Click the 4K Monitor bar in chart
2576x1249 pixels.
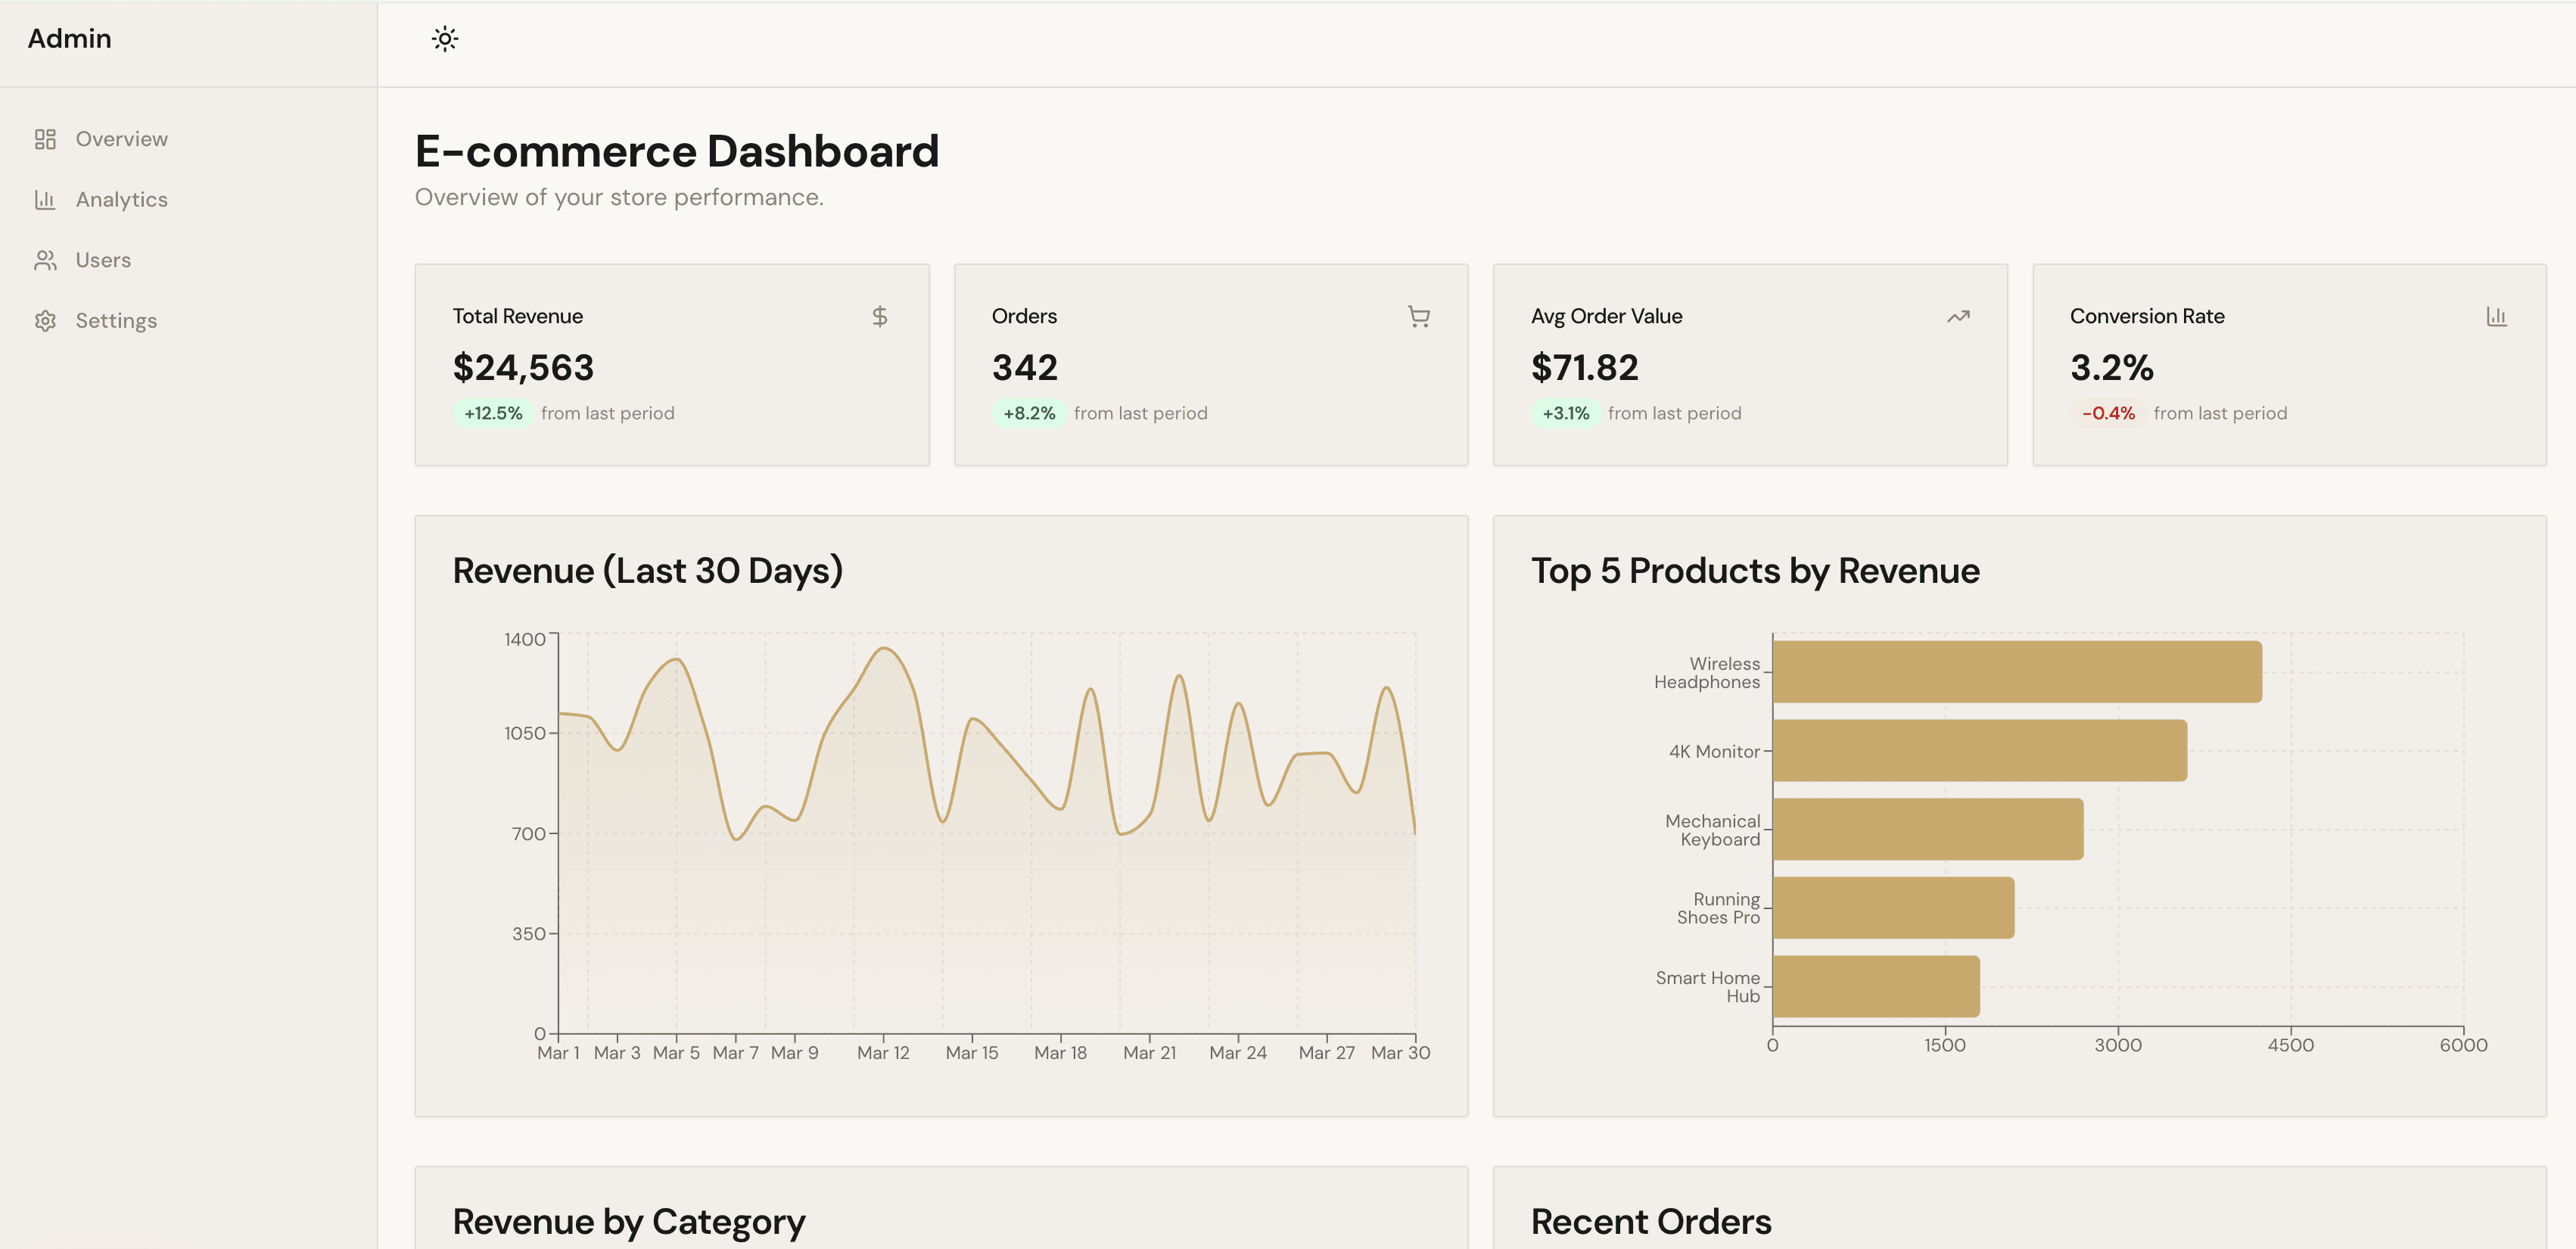[x=1980, y=751]
